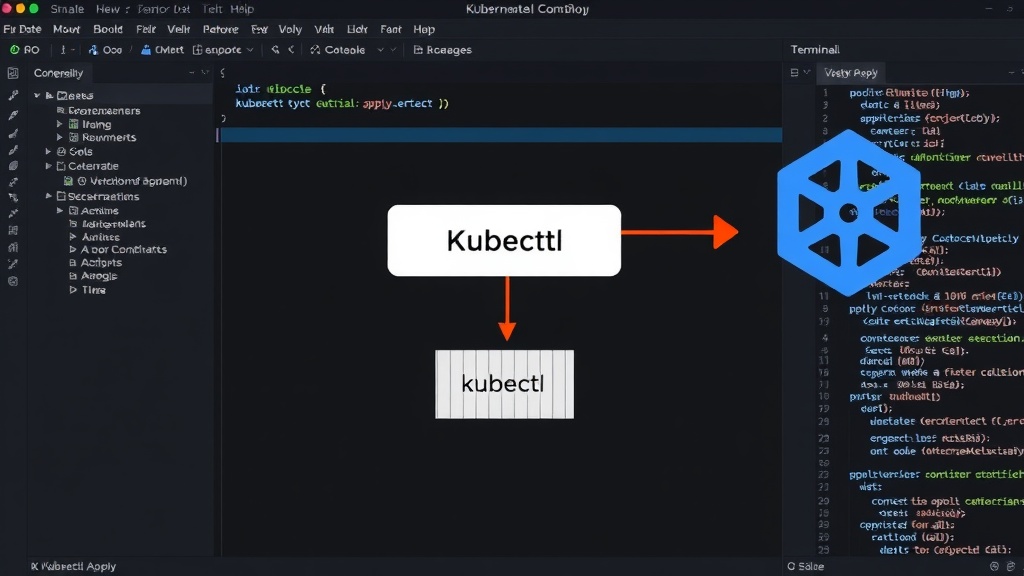Image resolution: width=1024 pixels, height=576 pixels.
Task: Click the icon beside Iroing tree row
Action: coord(74,124)
